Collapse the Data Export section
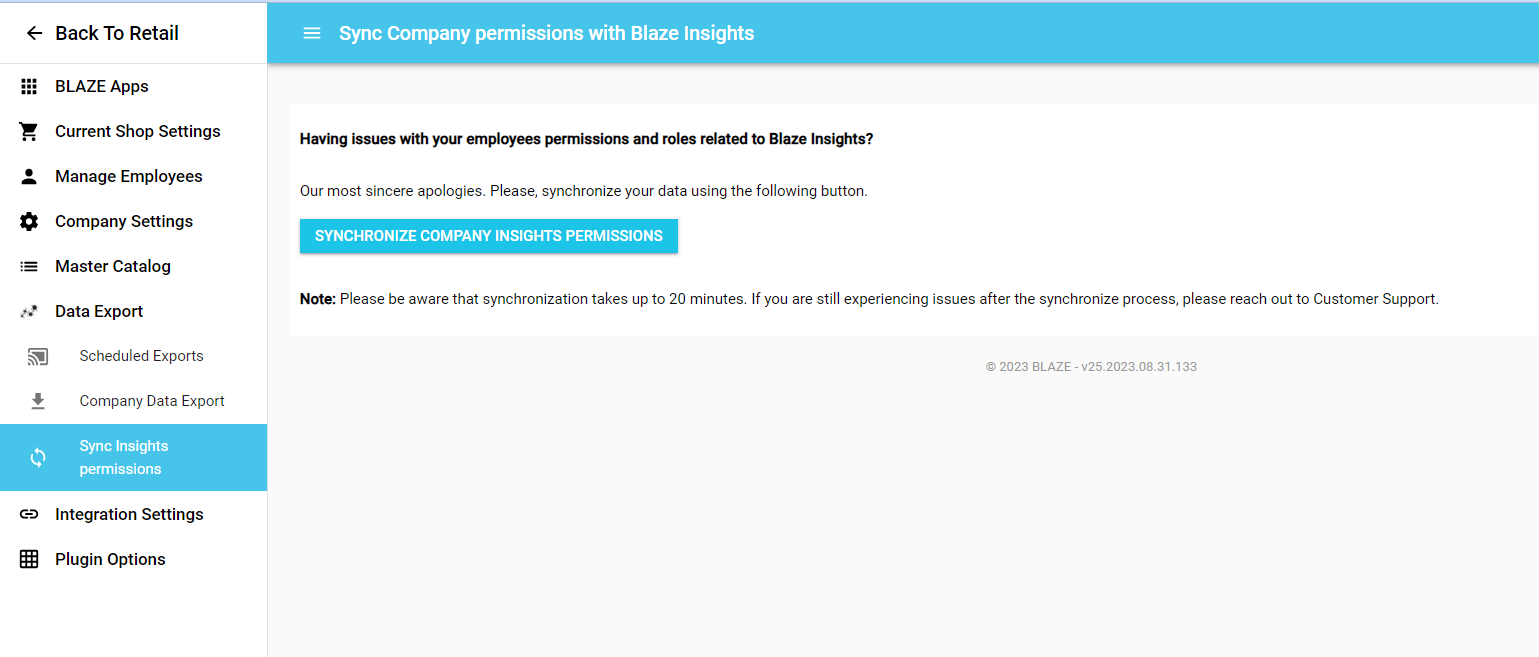The width and height of the screenshot is (1539, 657). tap(133, 311)
